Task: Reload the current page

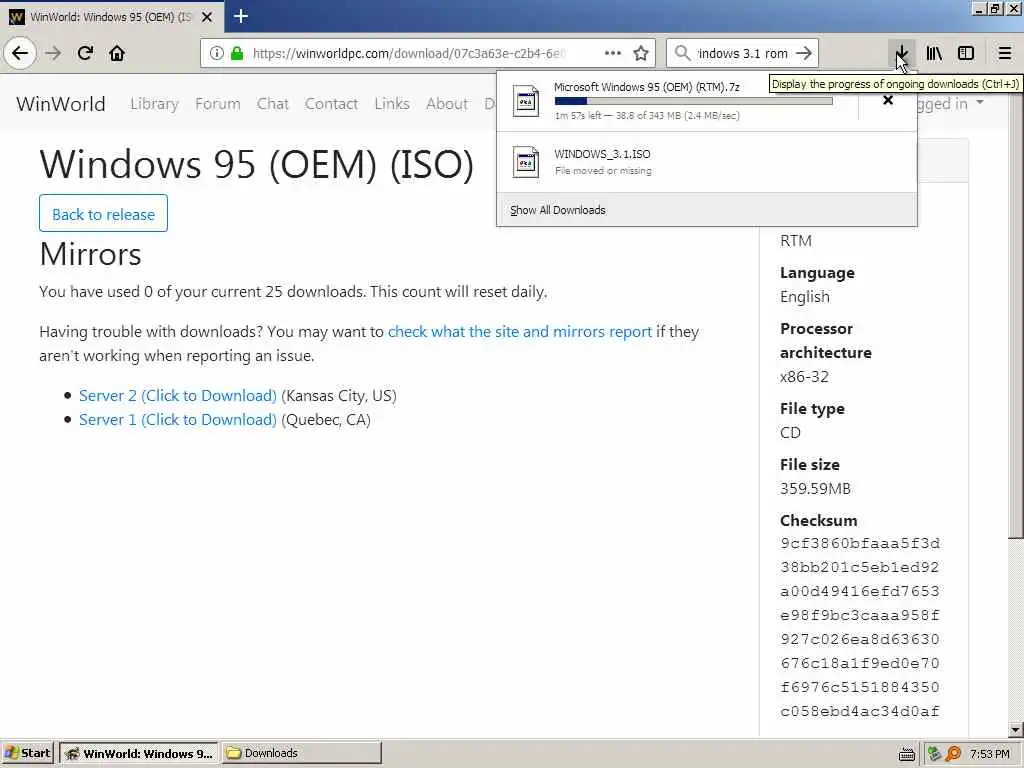Action: (x=85, y=53)
